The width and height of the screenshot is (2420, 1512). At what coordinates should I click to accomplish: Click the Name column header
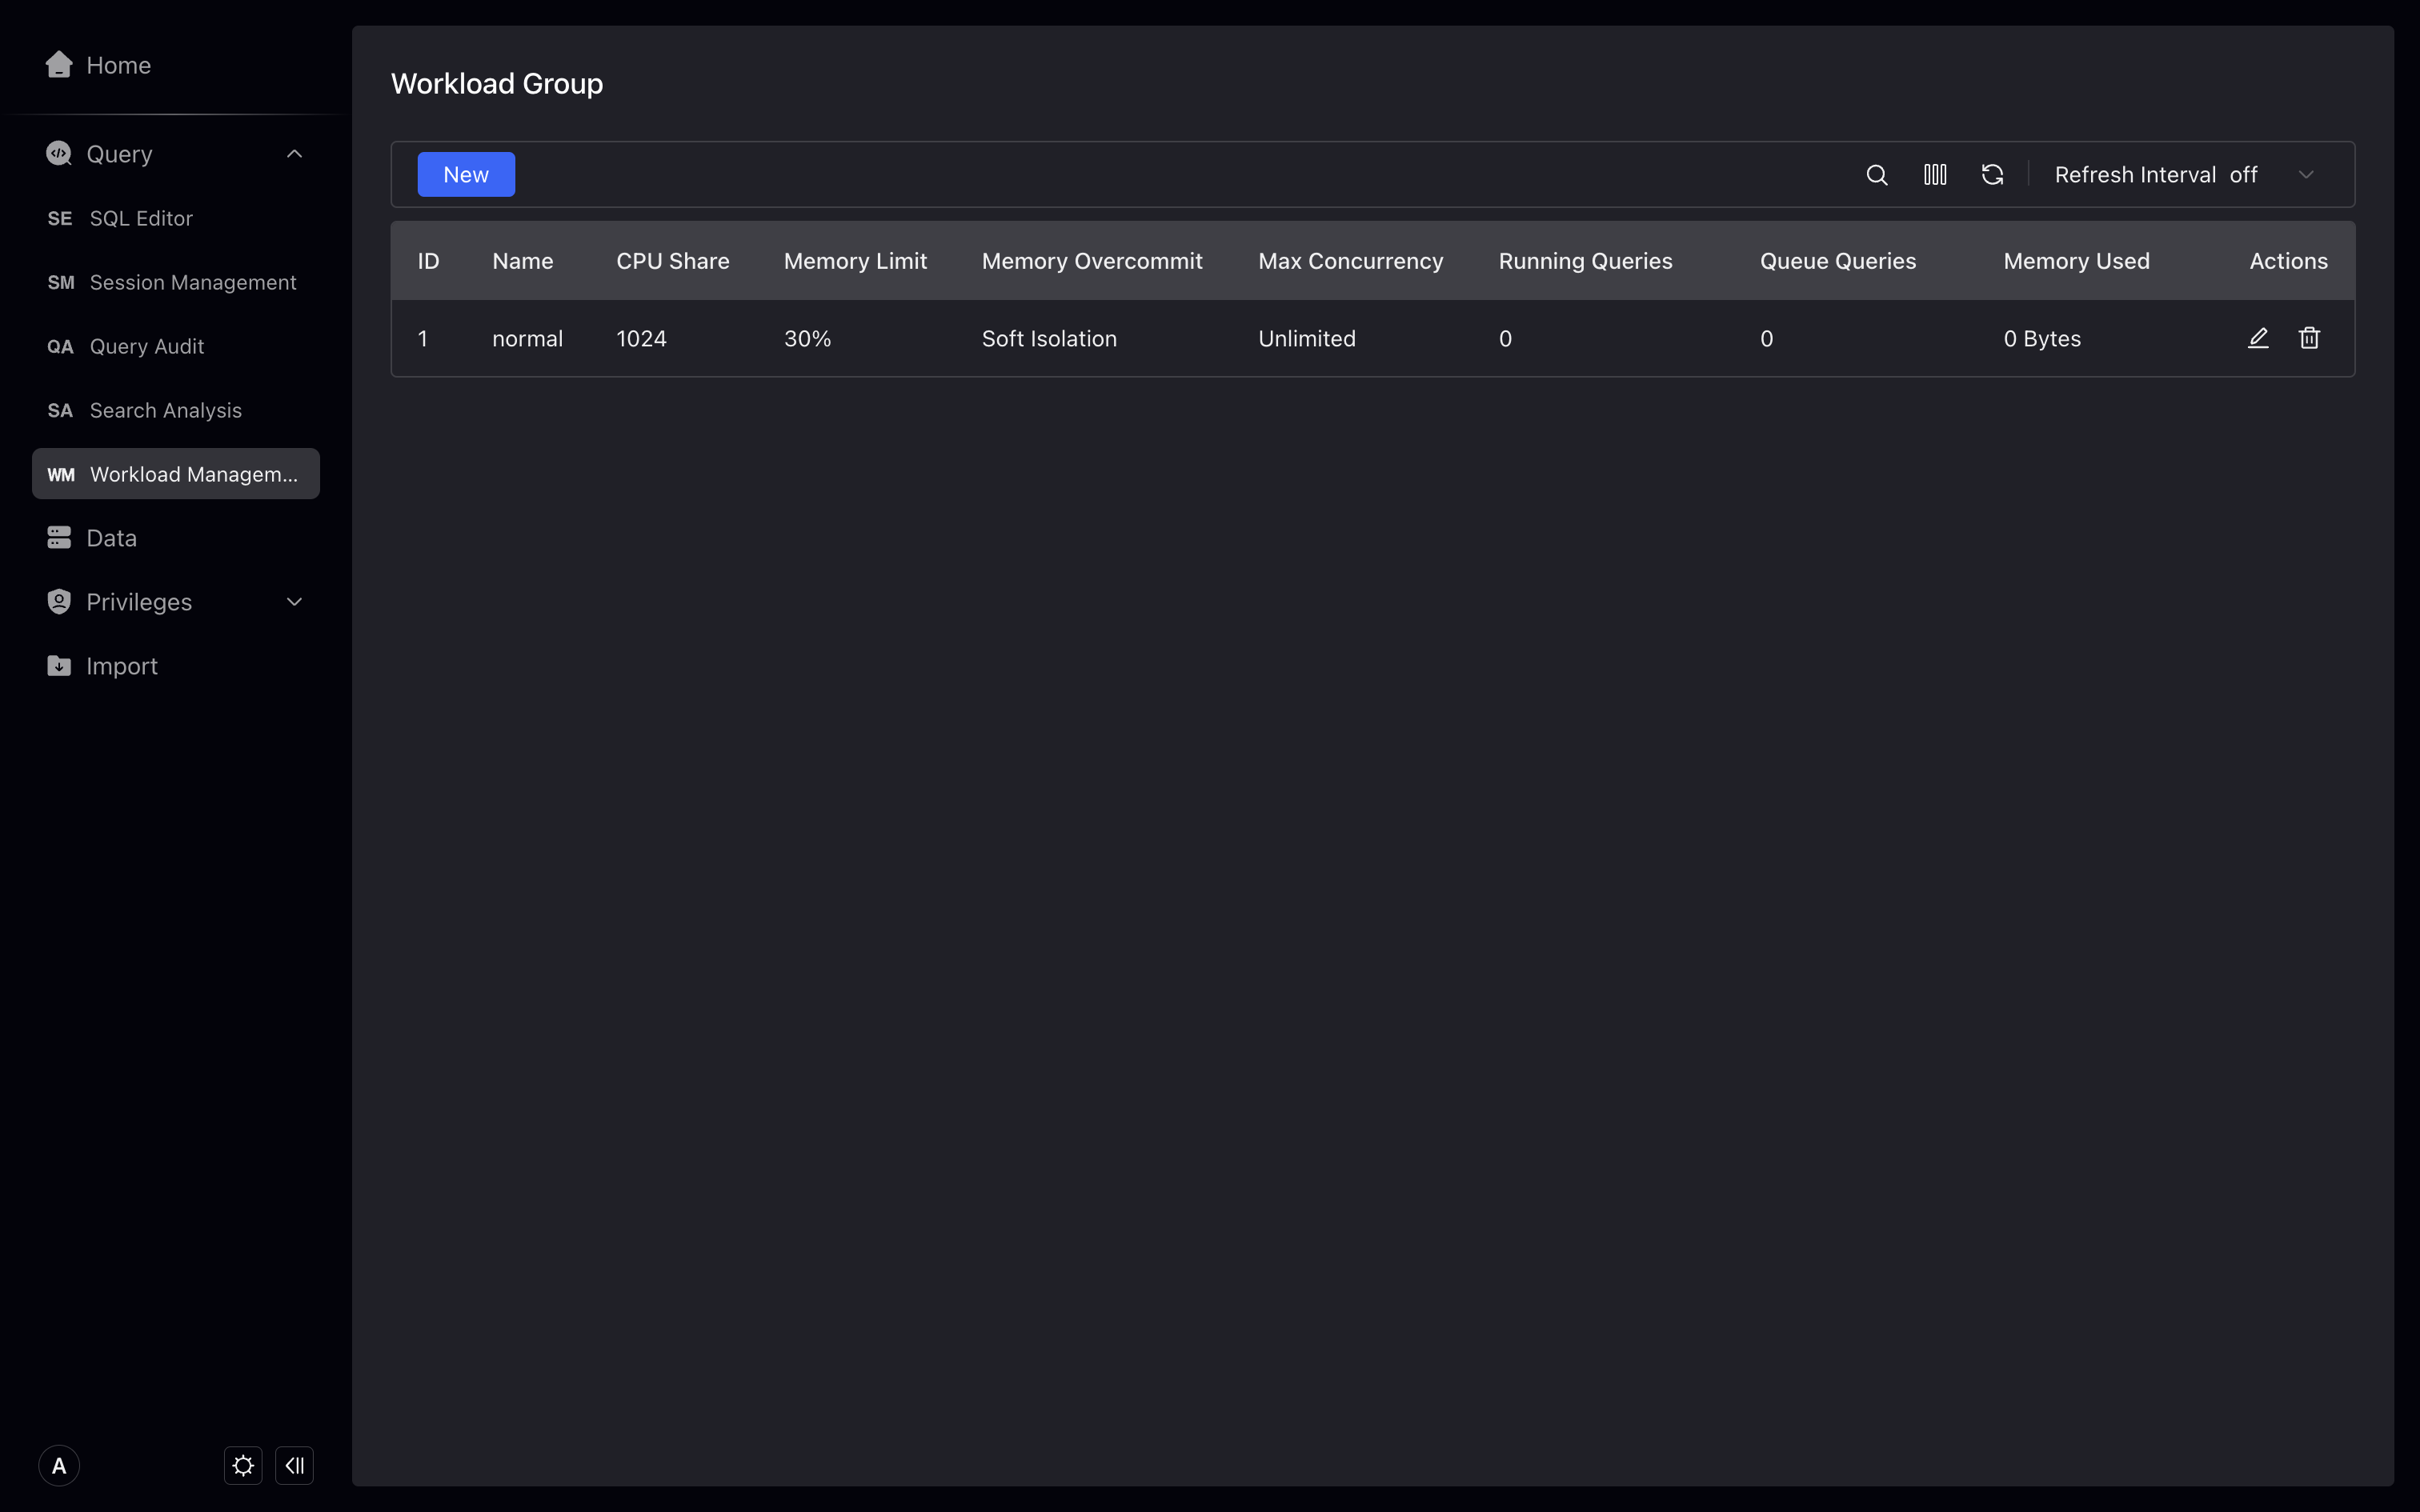click(523, 261)
